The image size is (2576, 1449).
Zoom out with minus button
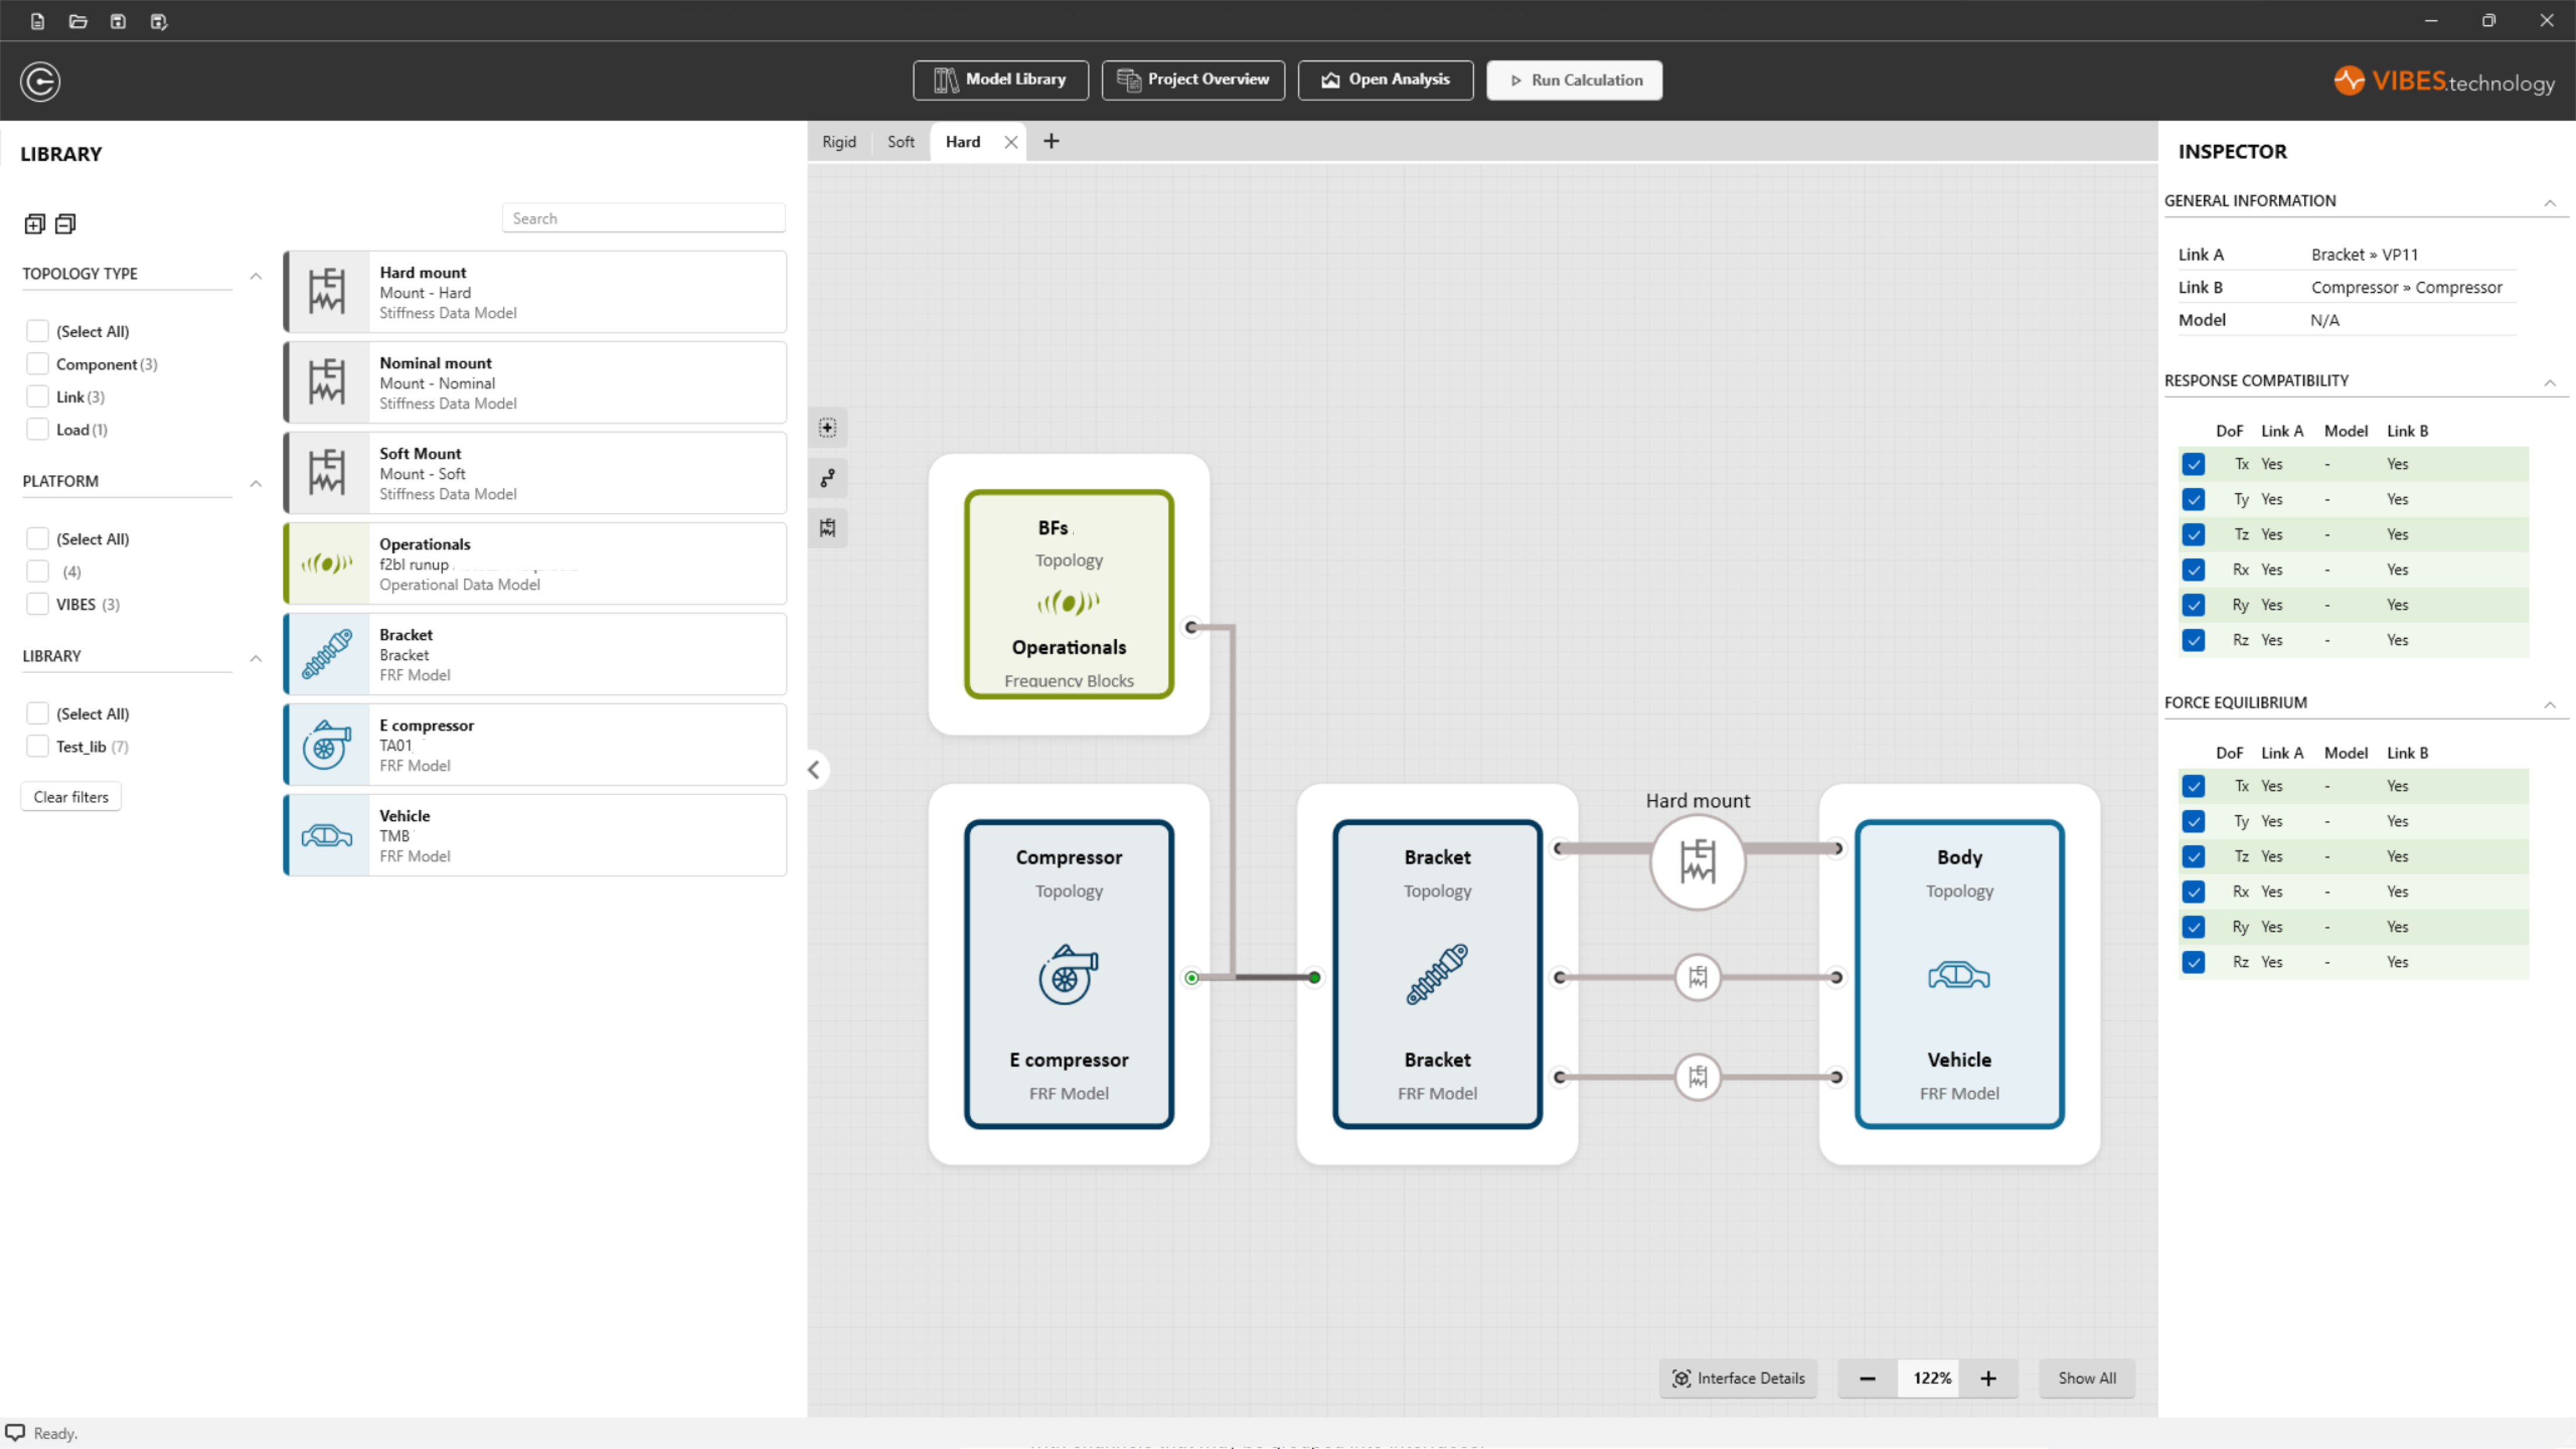(x=1867, y=1378)
